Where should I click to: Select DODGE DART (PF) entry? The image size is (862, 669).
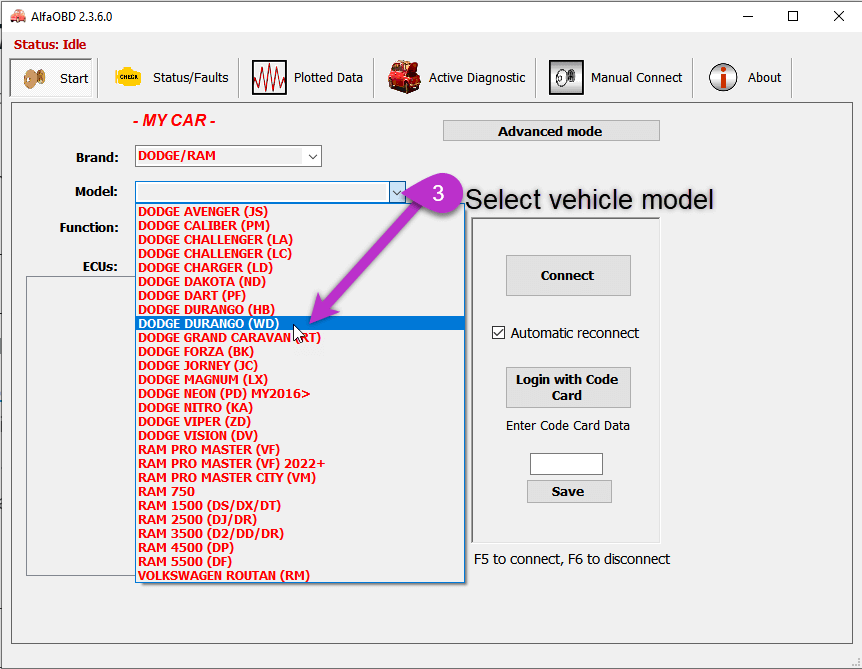pyautogui.click(x=300, y=296)
